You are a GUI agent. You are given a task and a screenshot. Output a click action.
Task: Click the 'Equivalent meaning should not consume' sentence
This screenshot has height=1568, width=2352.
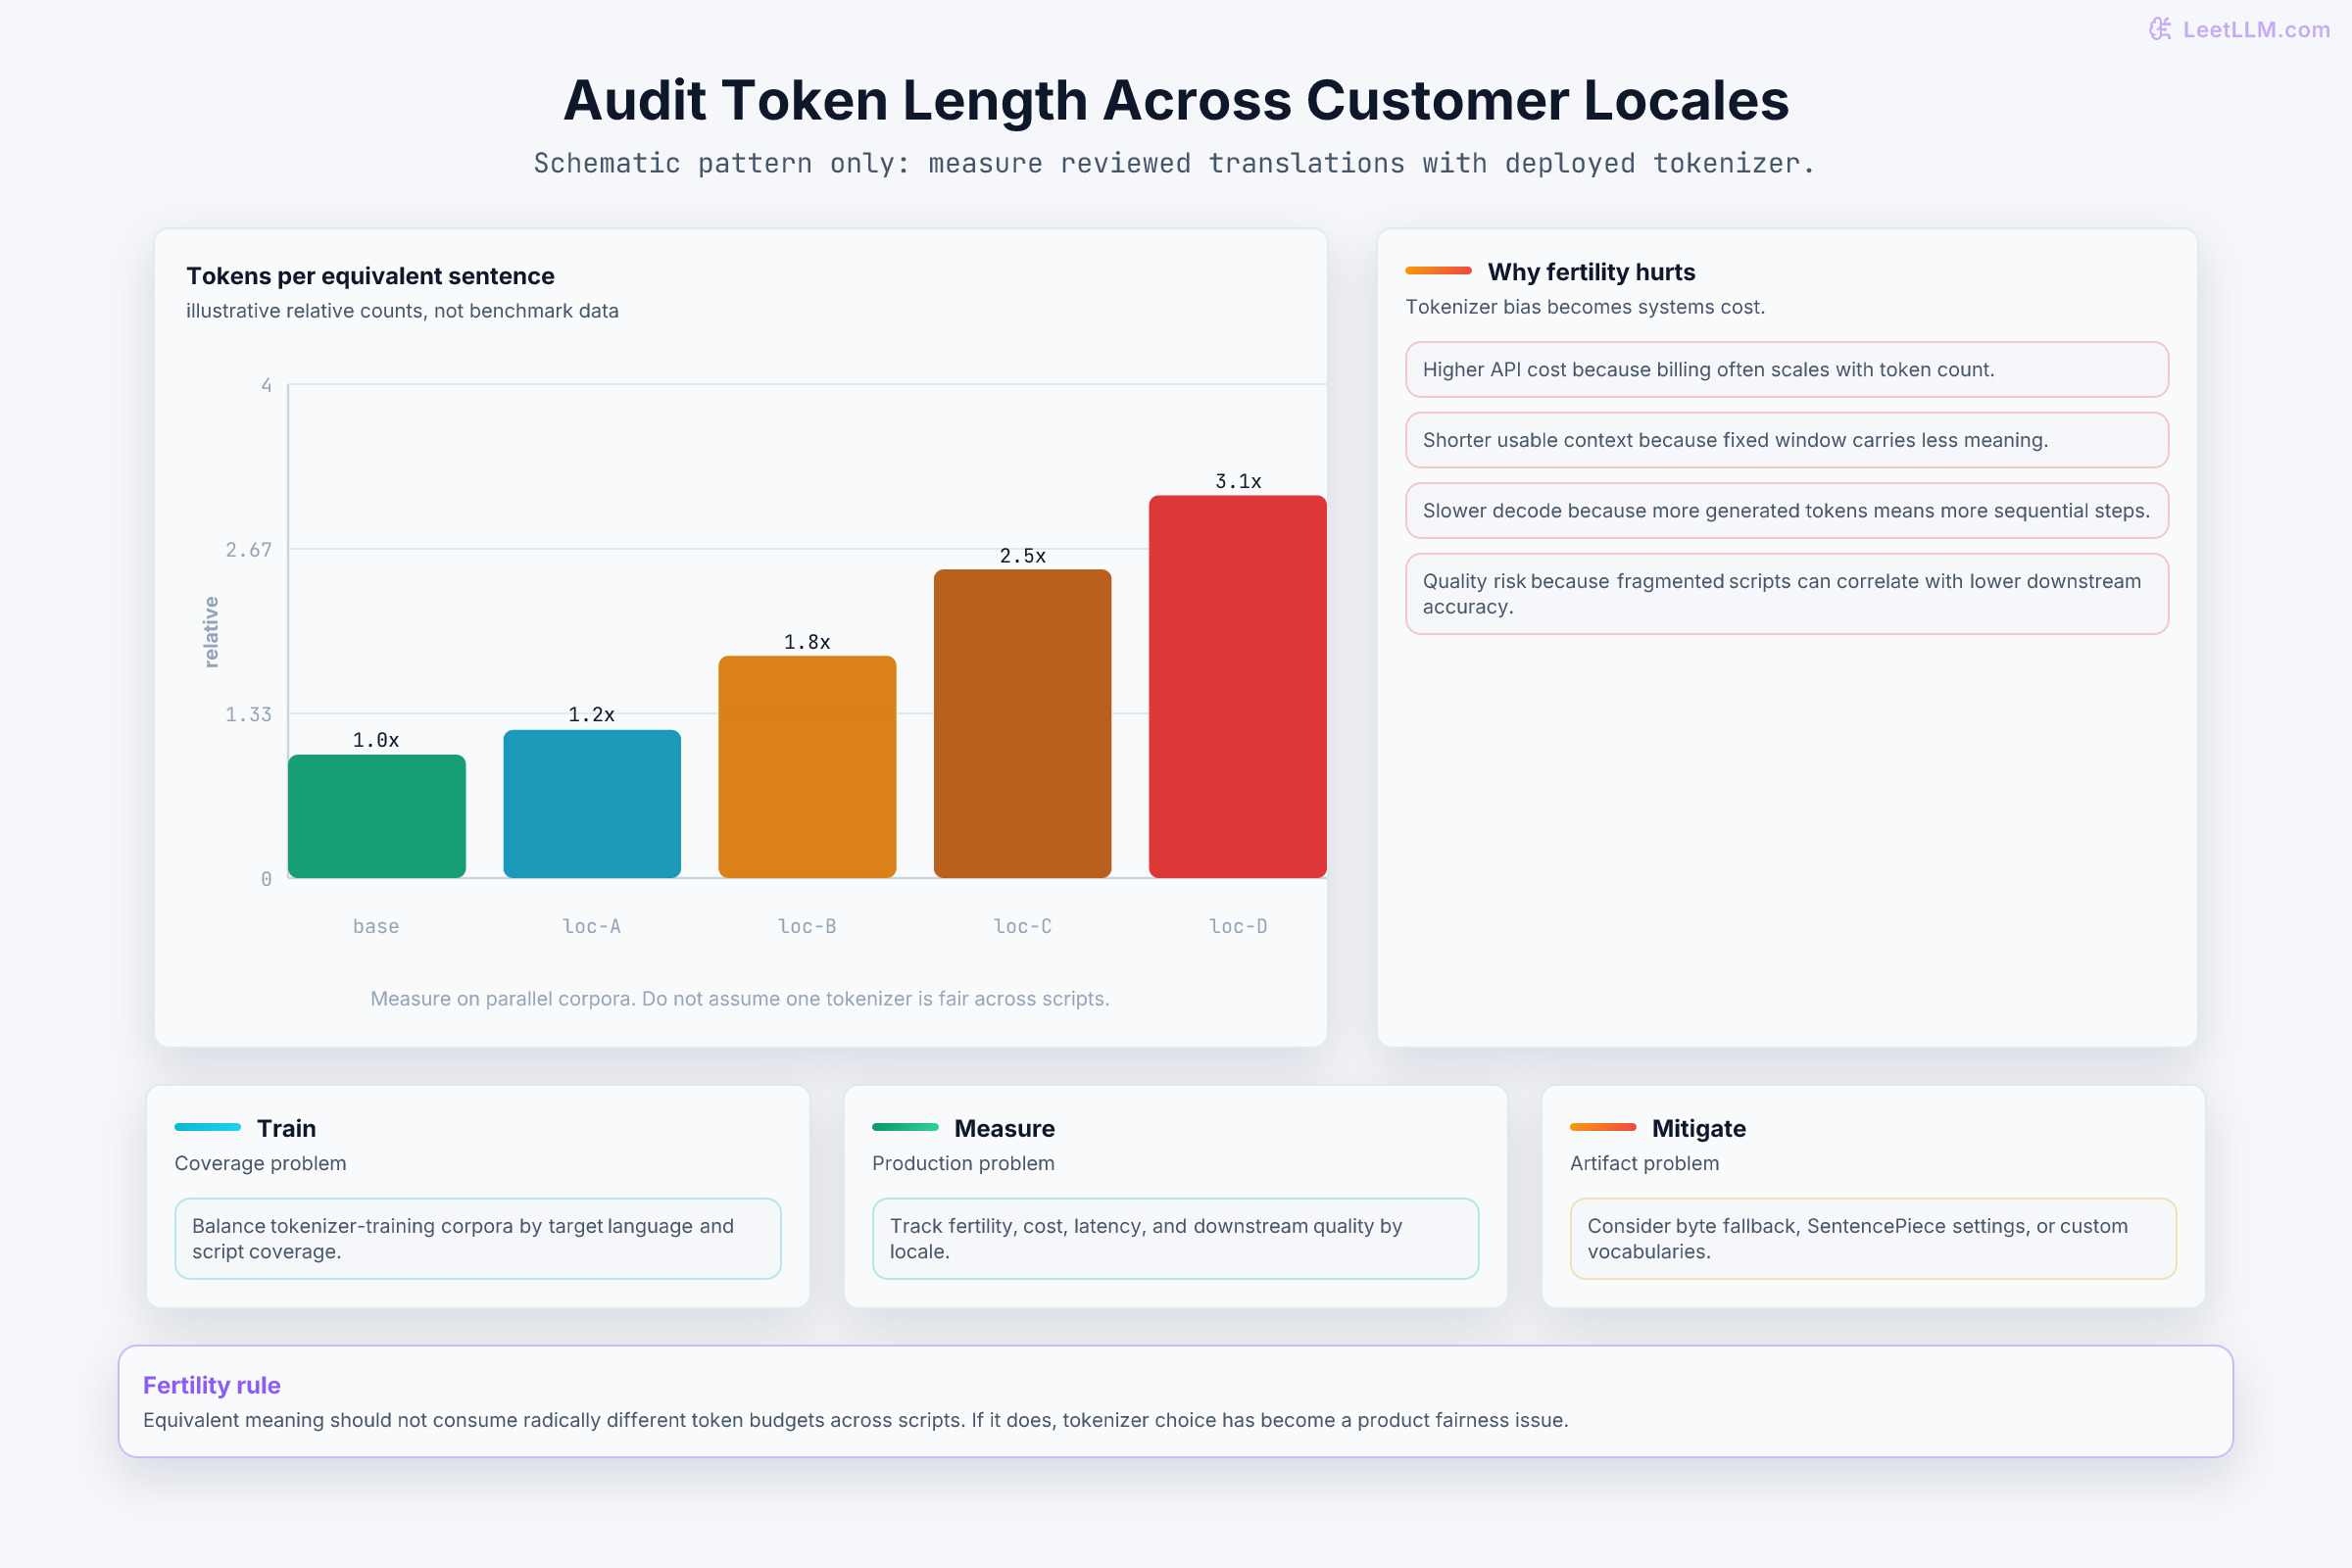coord(855,1420)
